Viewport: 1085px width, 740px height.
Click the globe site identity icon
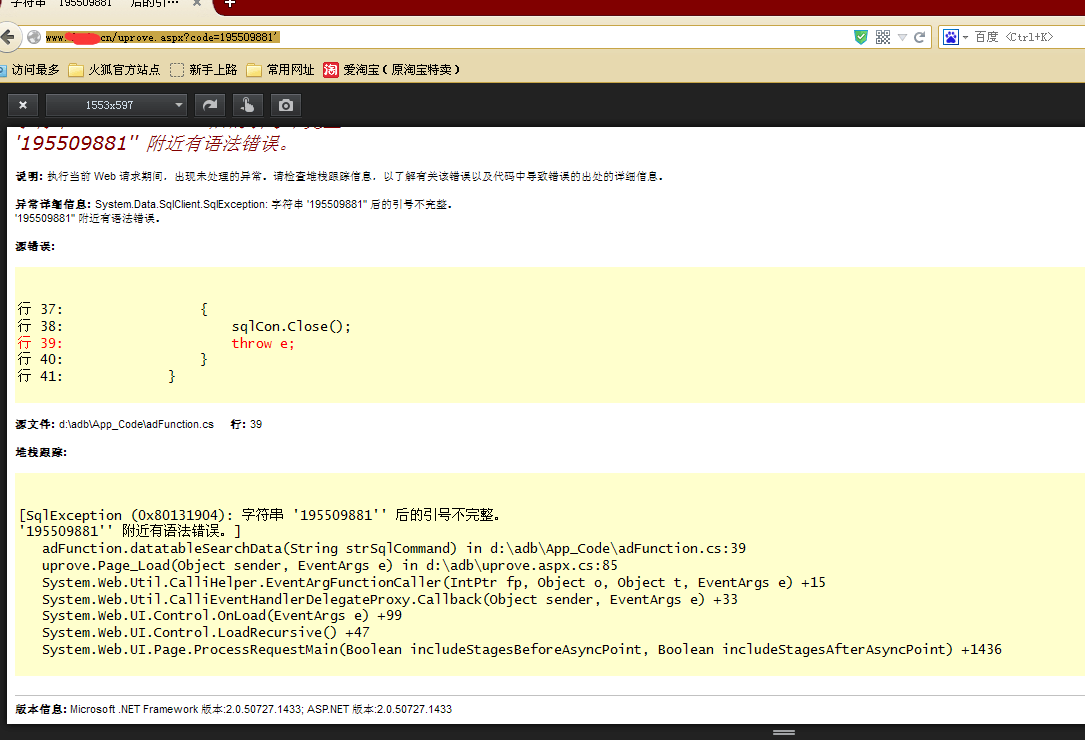coord(34,37)
